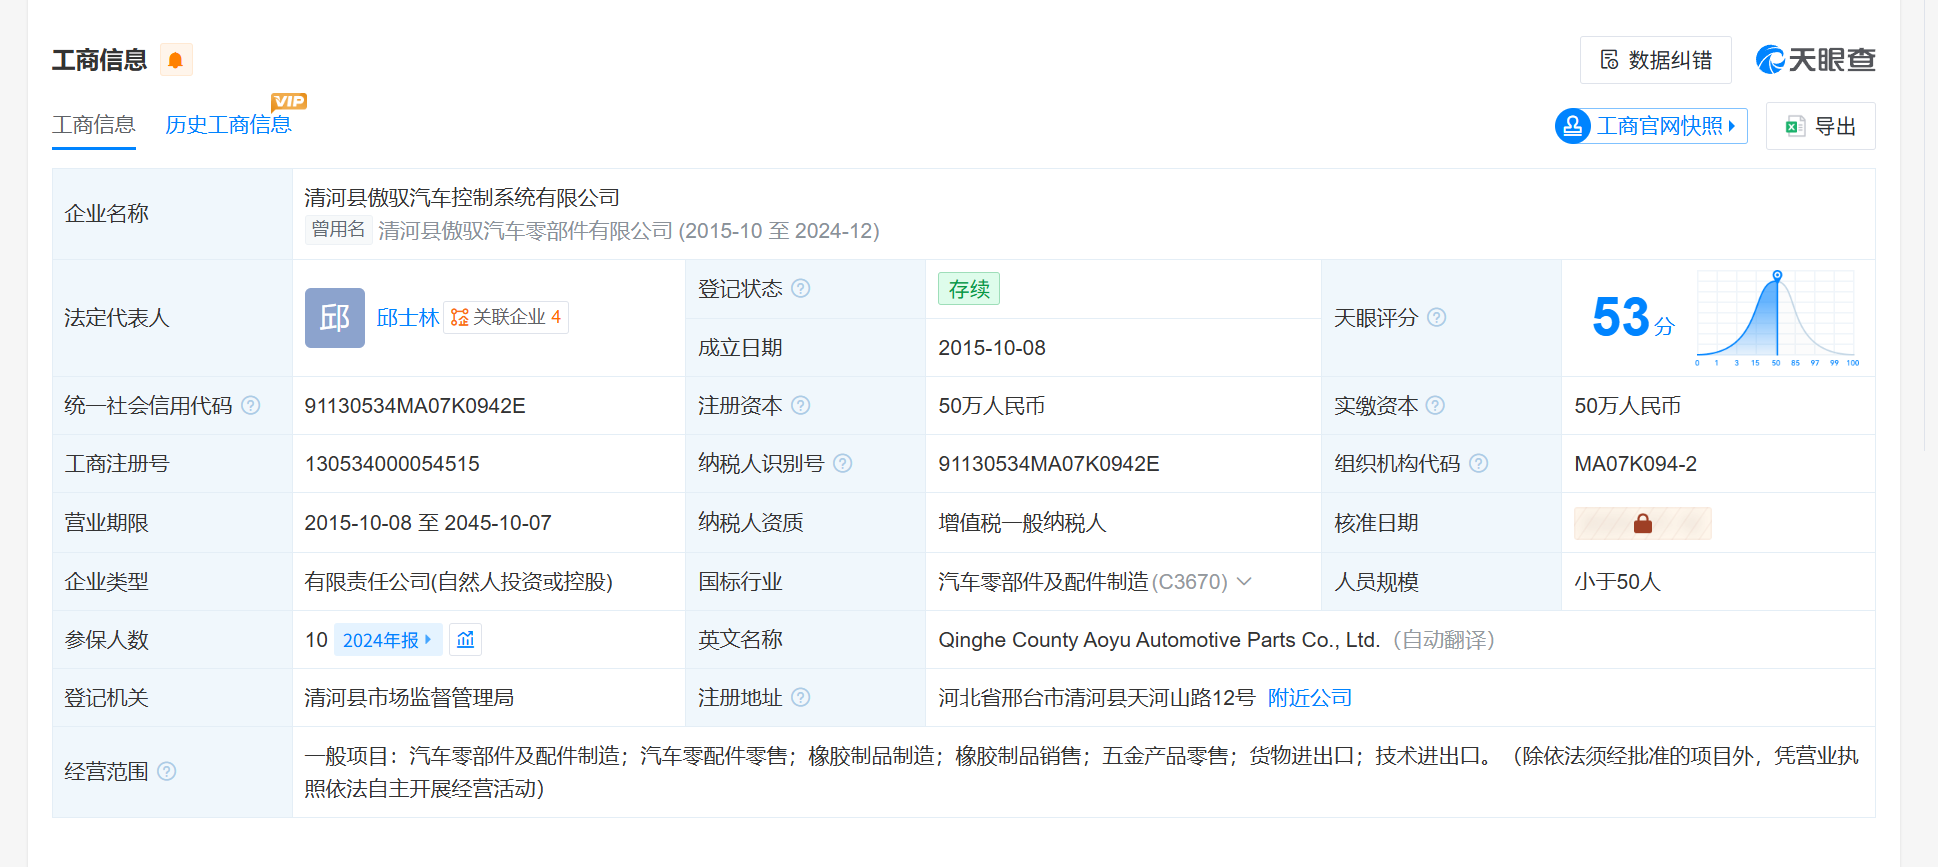
Task: Open 邱士林 profile link
Action: coord(408,318)
